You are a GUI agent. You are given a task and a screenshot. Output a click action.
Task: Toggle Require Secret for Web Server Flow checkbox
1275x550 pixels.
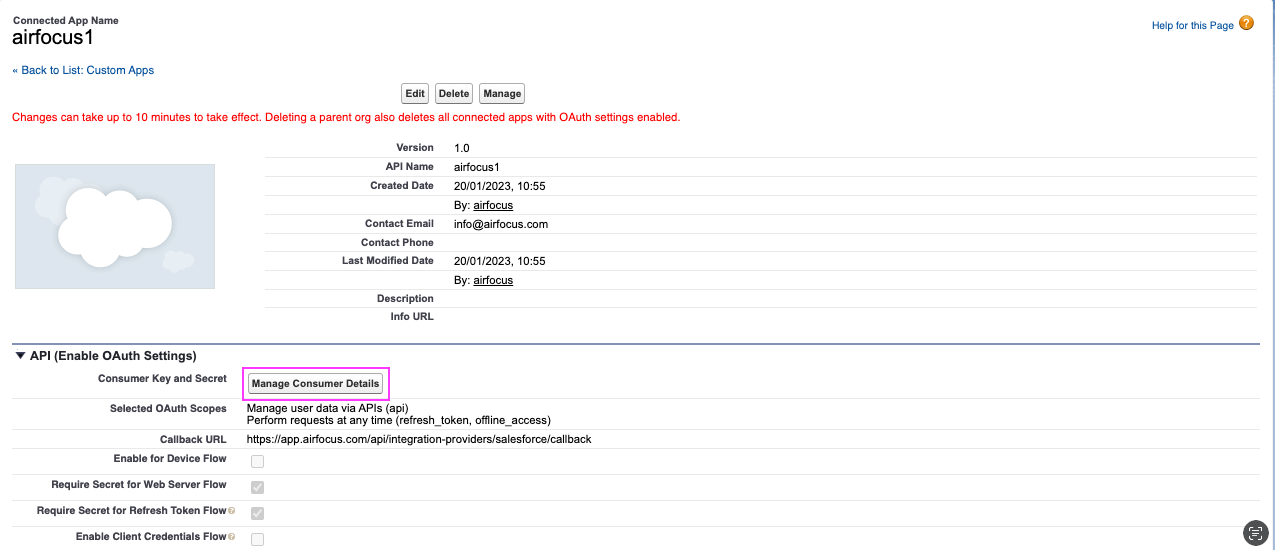[258, 487]
